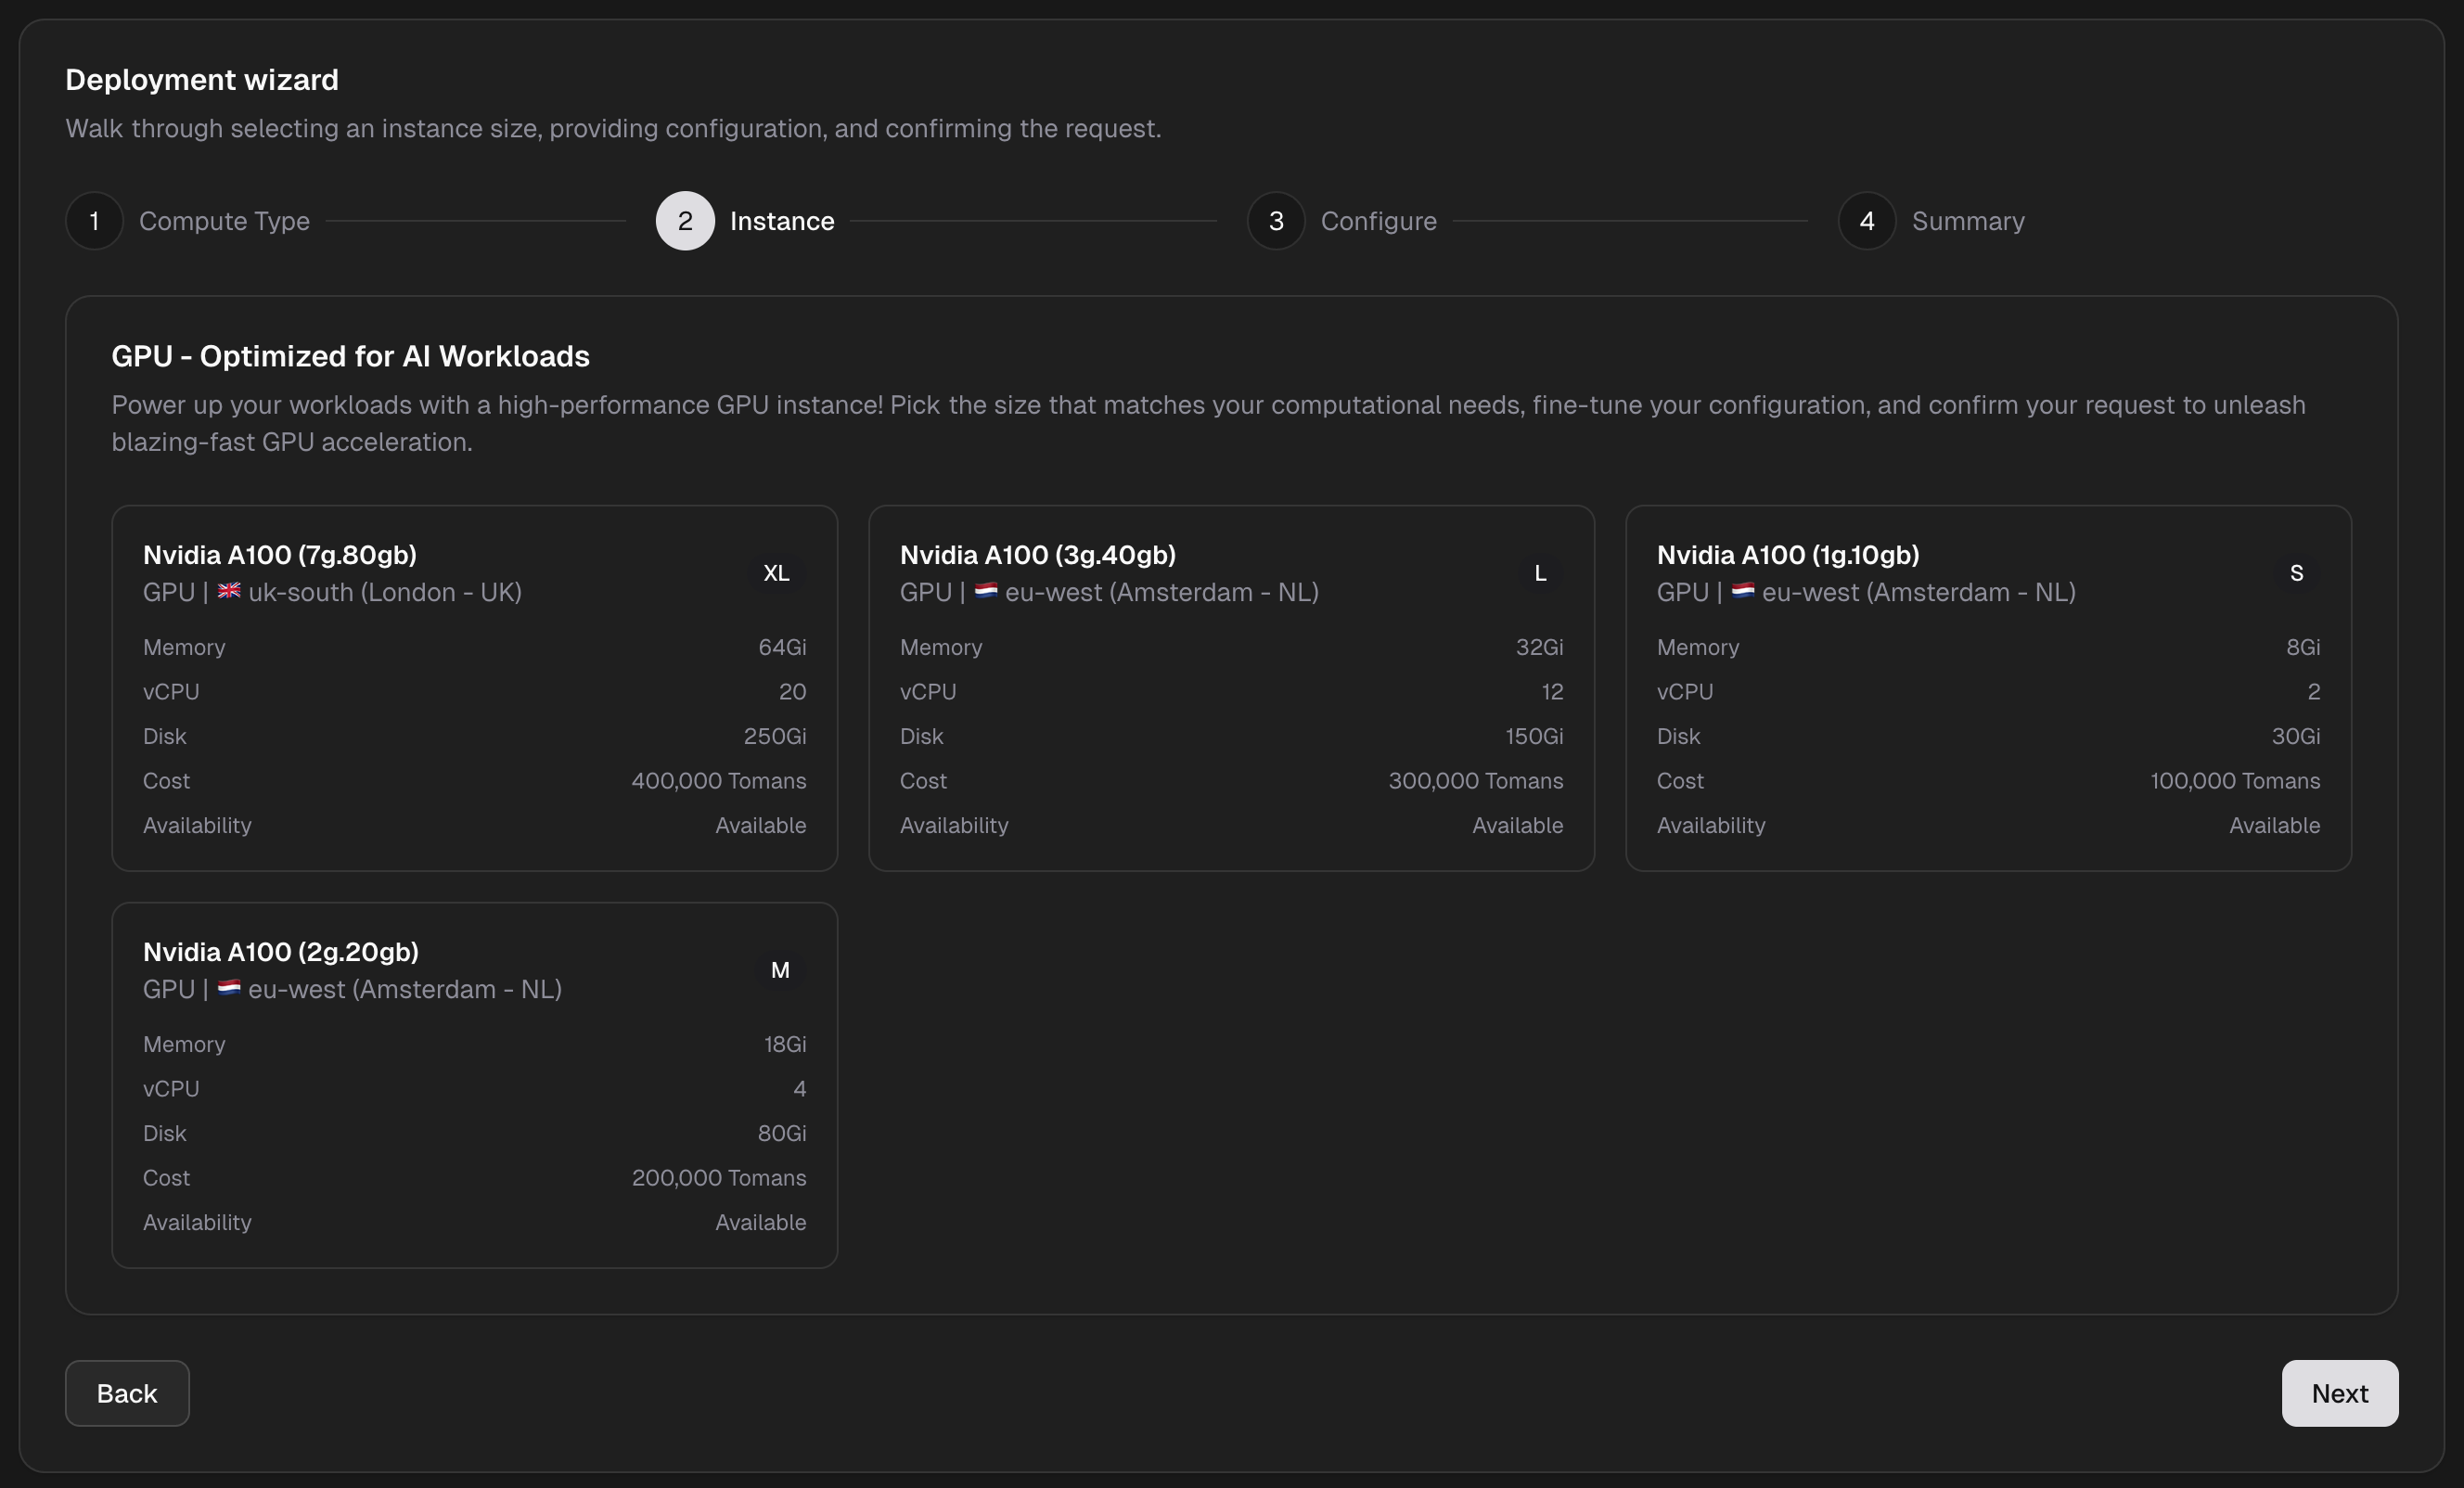Viewport: 2464px width, 1488px height.
Task: Click the XL size badge
Action: pos(776,573)
